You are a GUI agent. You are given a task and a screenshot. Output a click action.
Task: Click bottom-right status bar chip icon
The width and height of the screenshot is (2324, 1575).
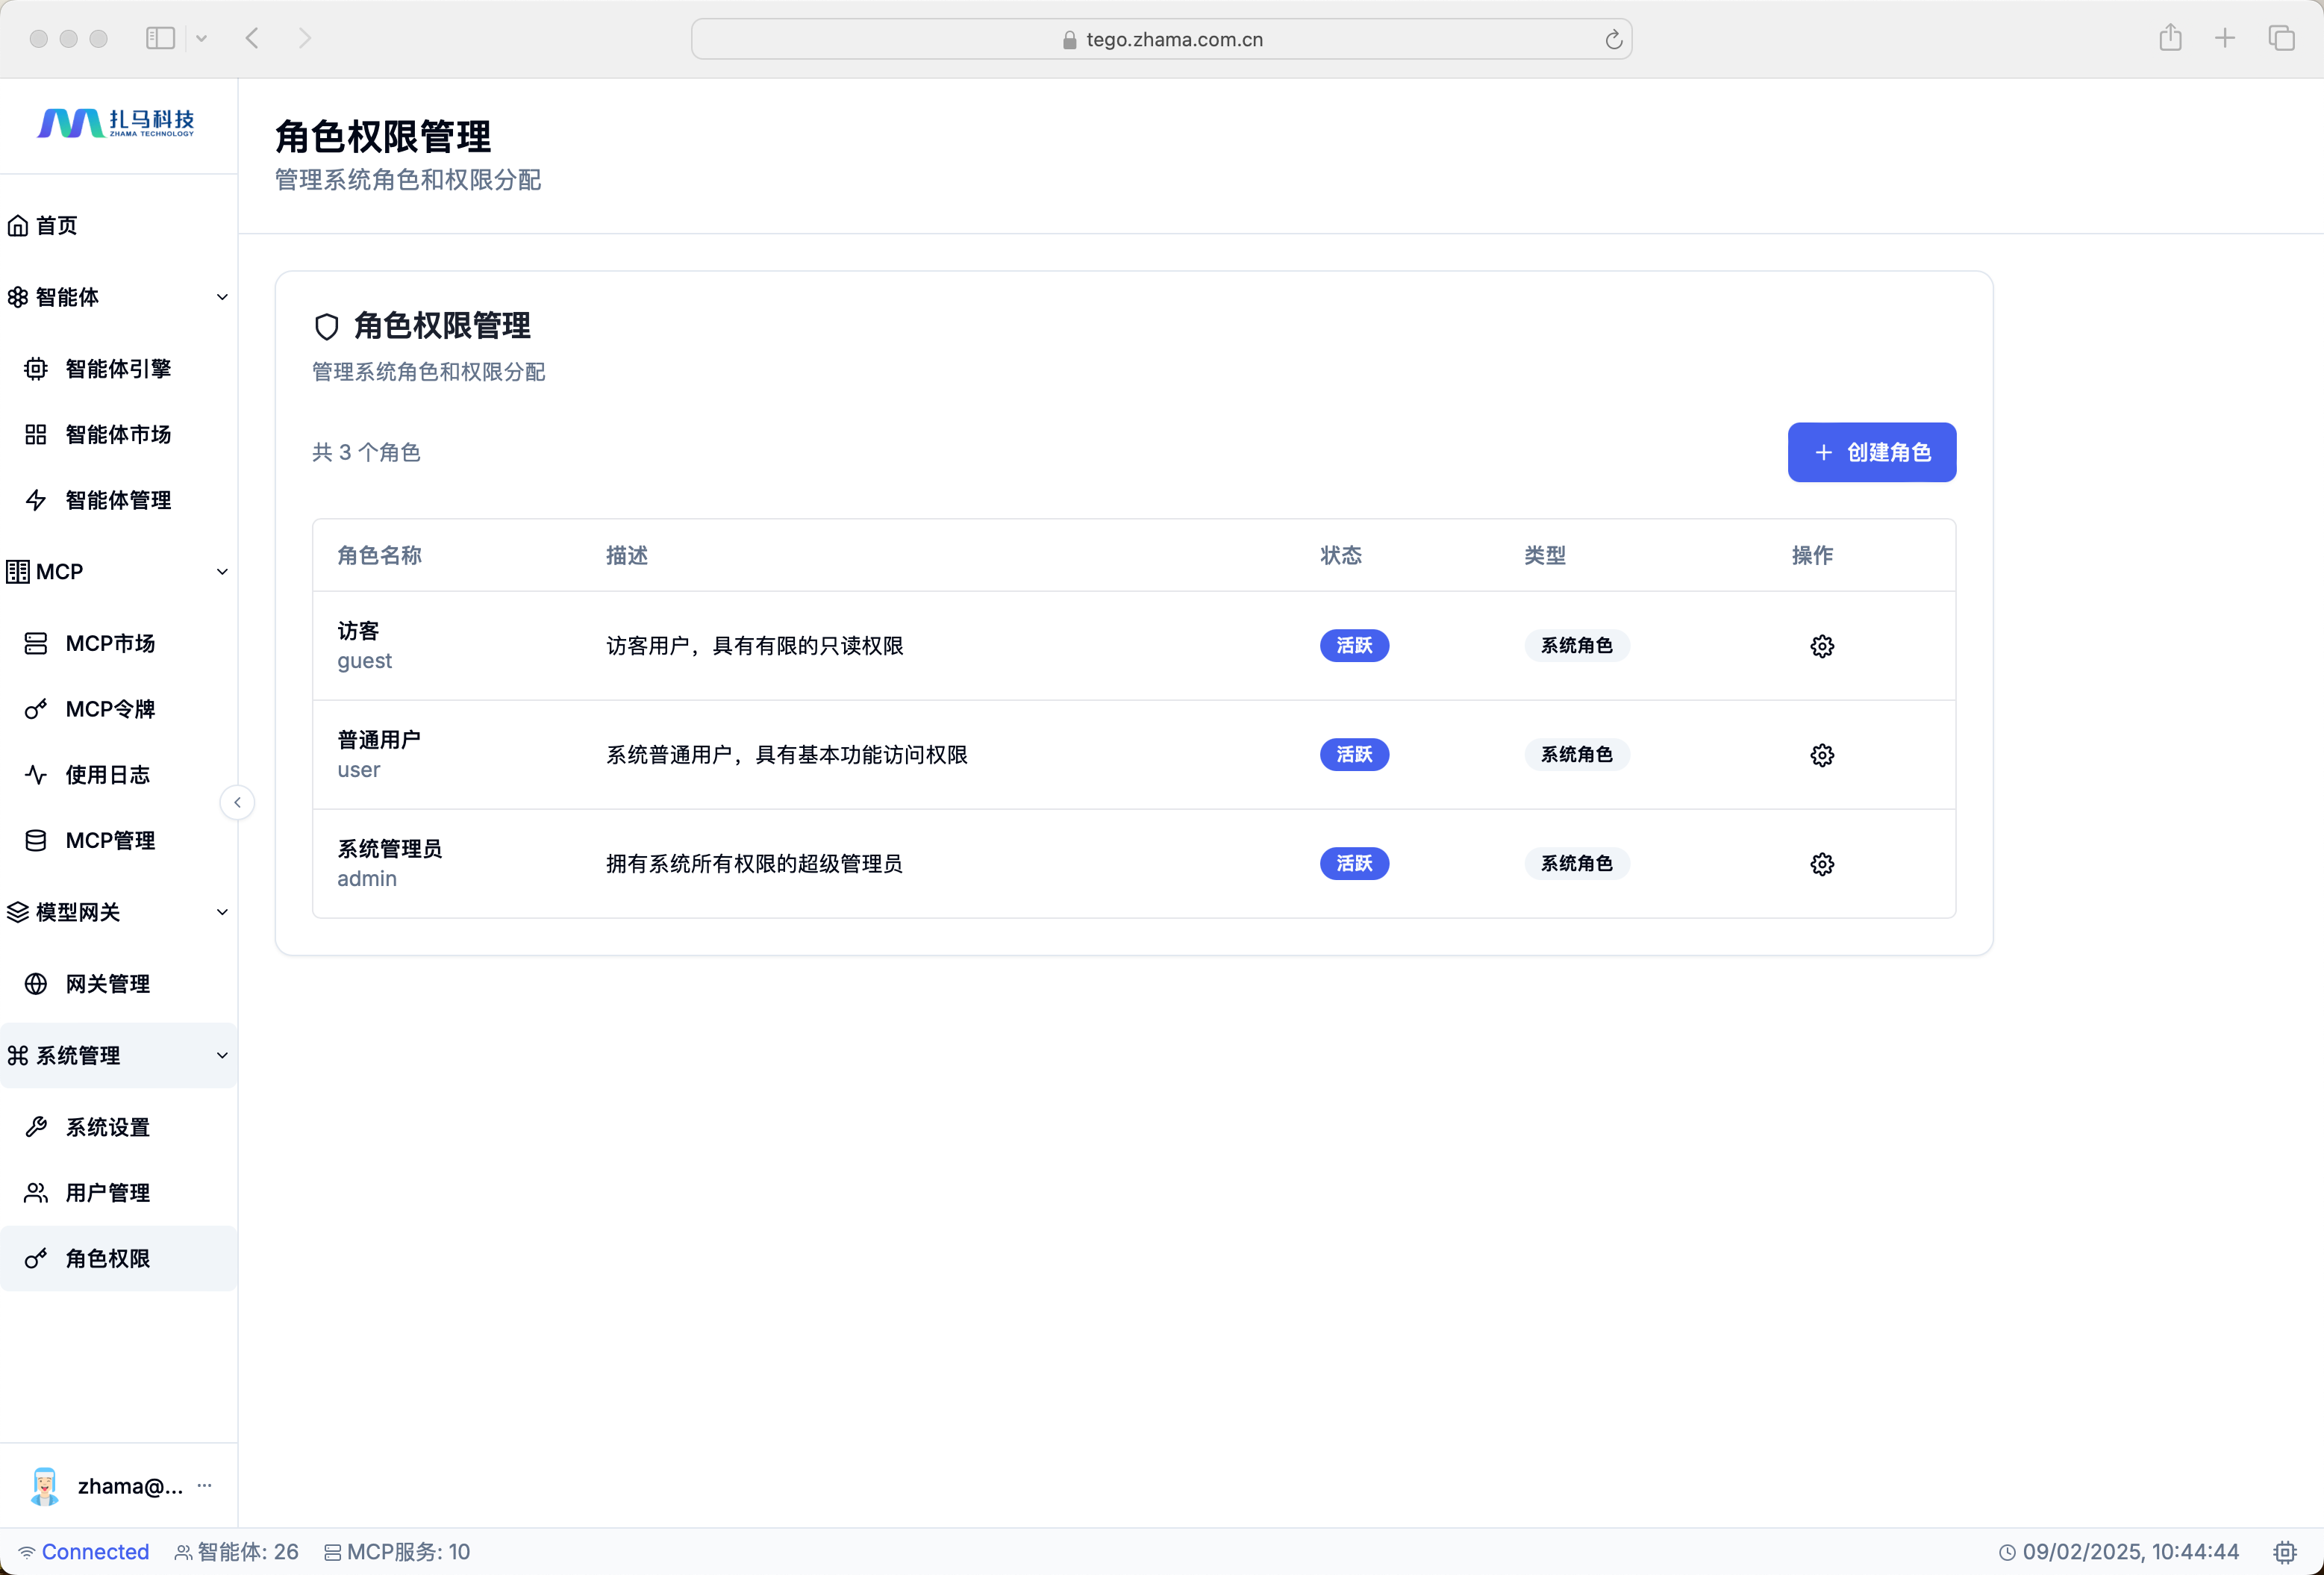coord(2284,1552)
